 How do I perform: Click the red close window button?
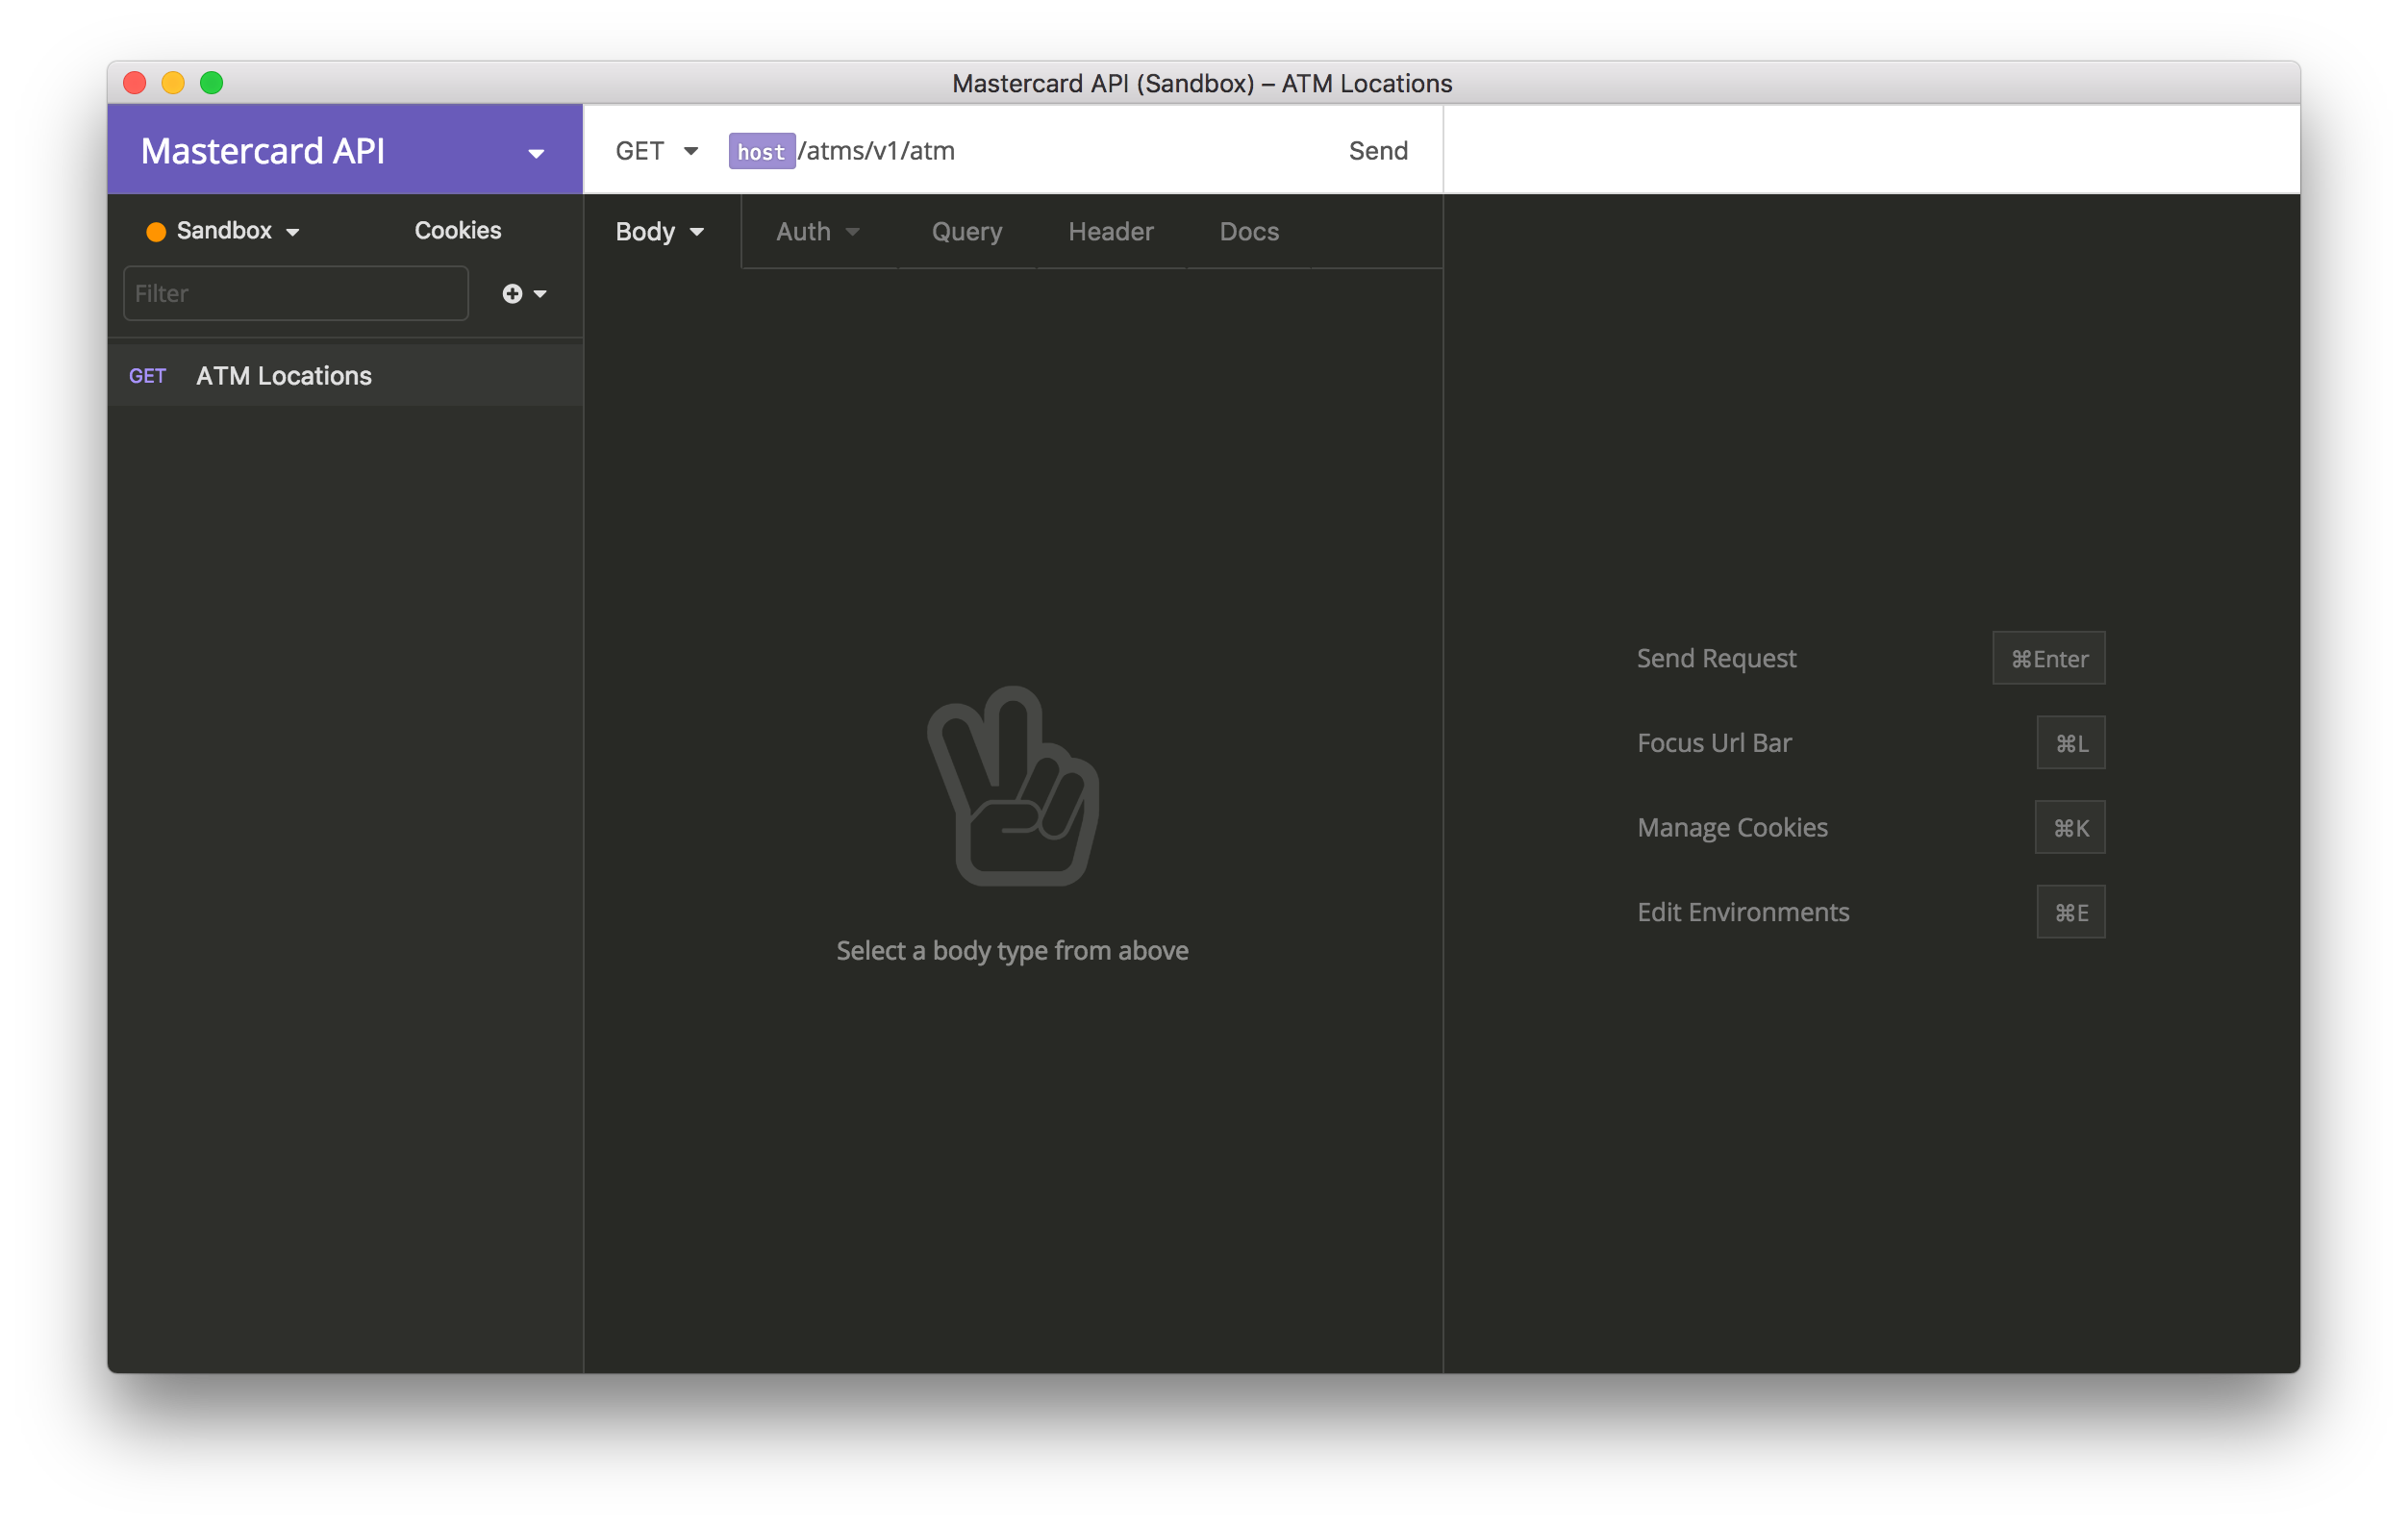135,83
